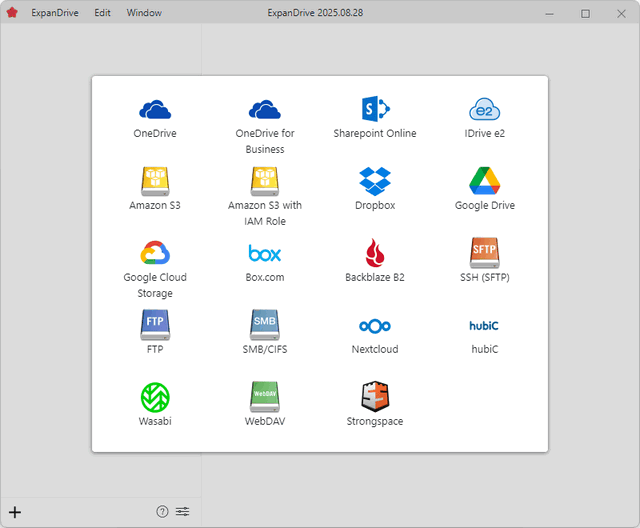Select the Box.com logo icon
The height and width of the screenshot is (528, 640).
[265, 253]
